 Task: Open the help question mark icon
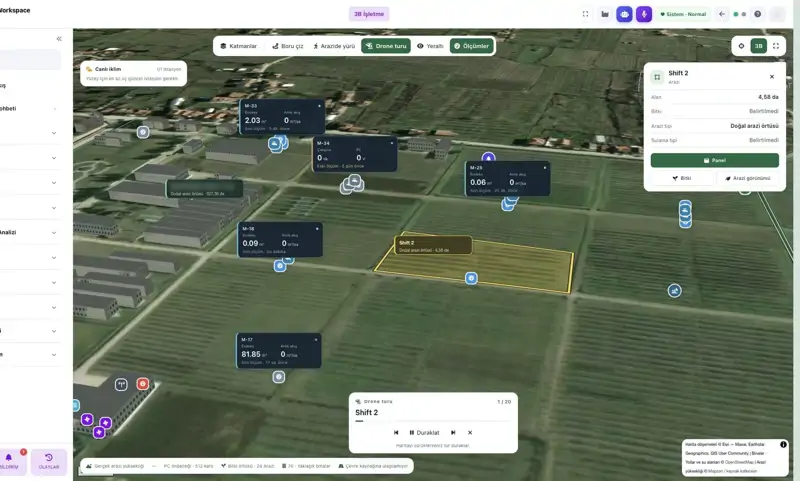(x=758, y=14)
